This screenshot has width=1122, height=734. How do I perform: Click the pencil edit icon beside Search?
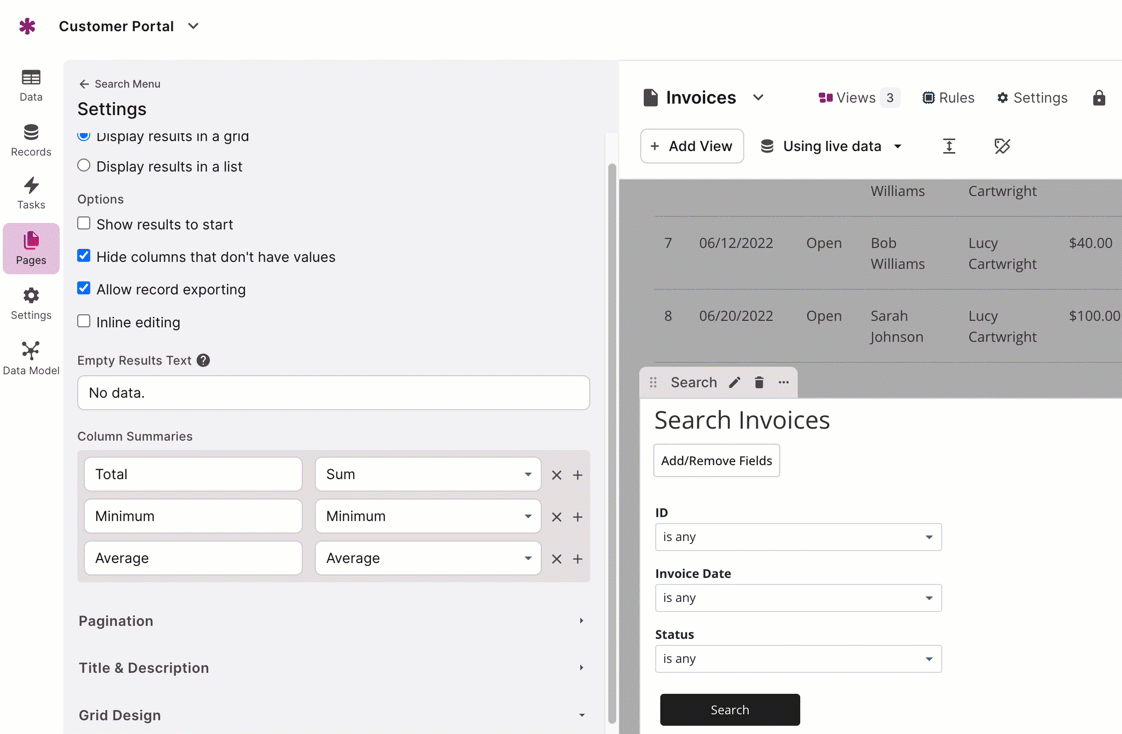tap(735, 383)
